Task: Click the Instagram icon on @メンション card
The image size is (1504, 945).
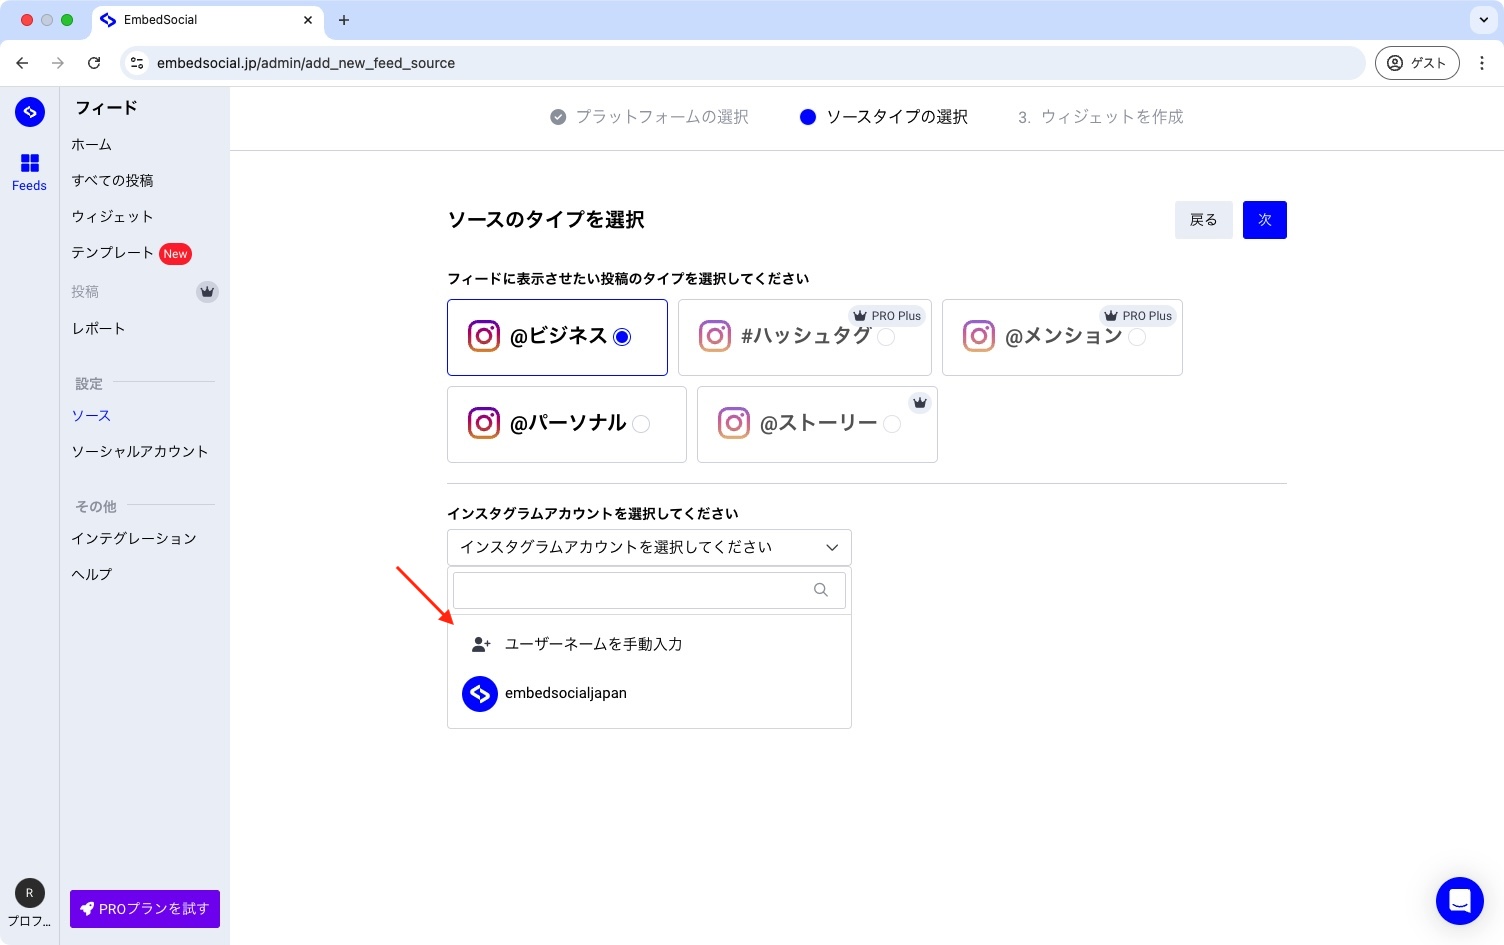Action: 979,336
